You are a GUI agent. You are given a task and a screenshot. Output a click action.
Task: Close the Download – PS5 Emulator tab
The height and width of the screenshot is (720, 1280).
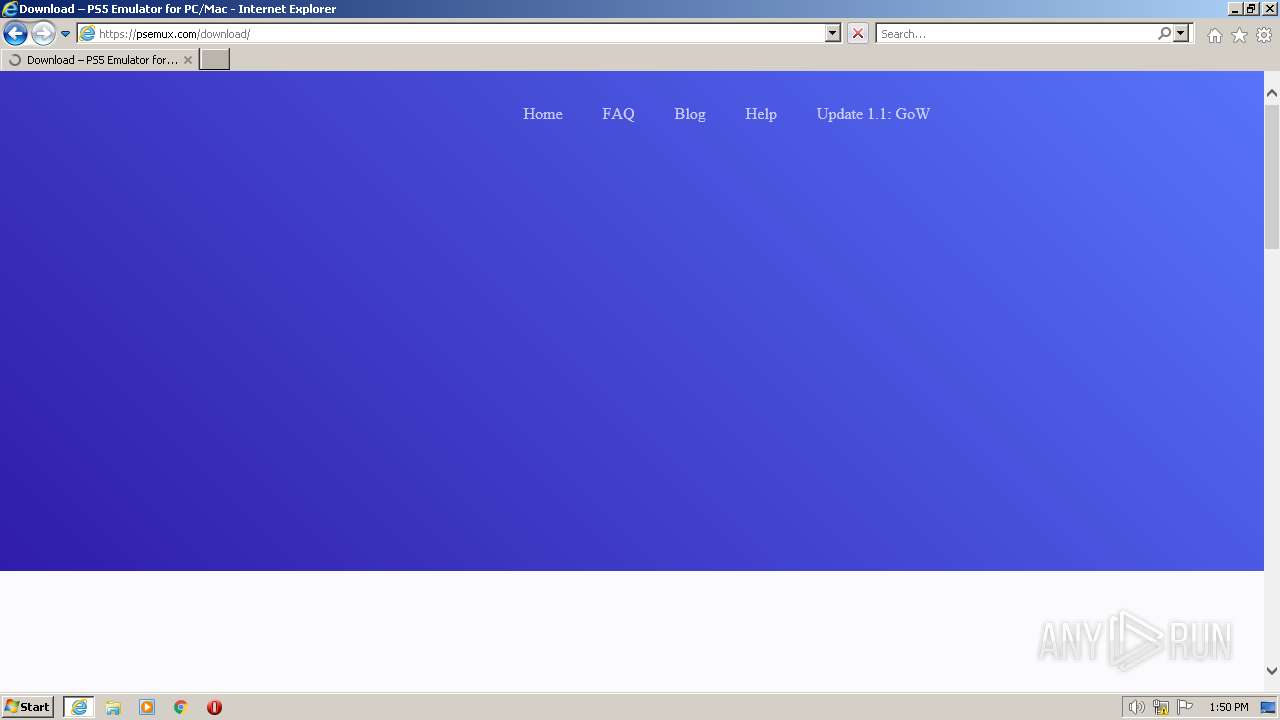188,60
